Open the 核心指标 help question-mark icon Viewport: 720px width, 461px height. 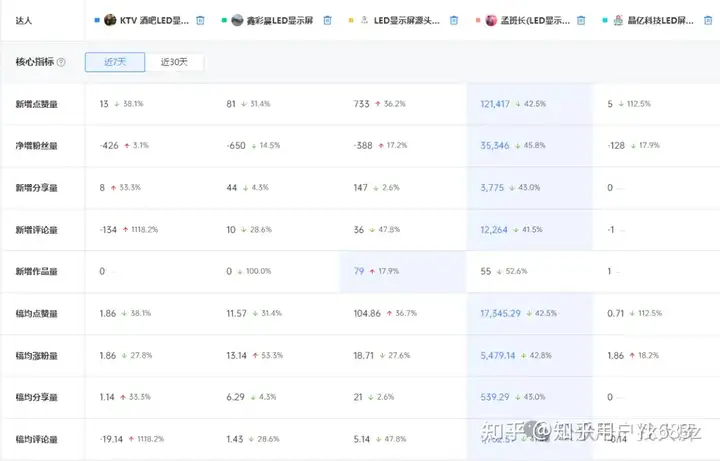pyautogui.click(x=61, y=62)
